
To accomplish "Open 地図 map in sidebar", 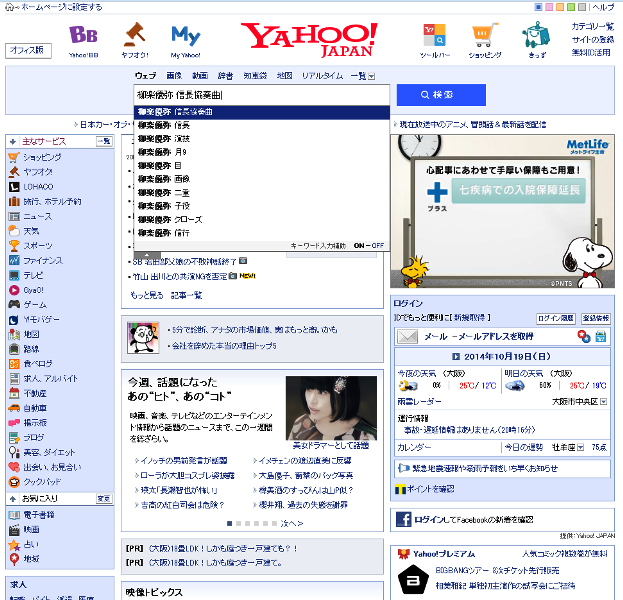I will point(31,335).
